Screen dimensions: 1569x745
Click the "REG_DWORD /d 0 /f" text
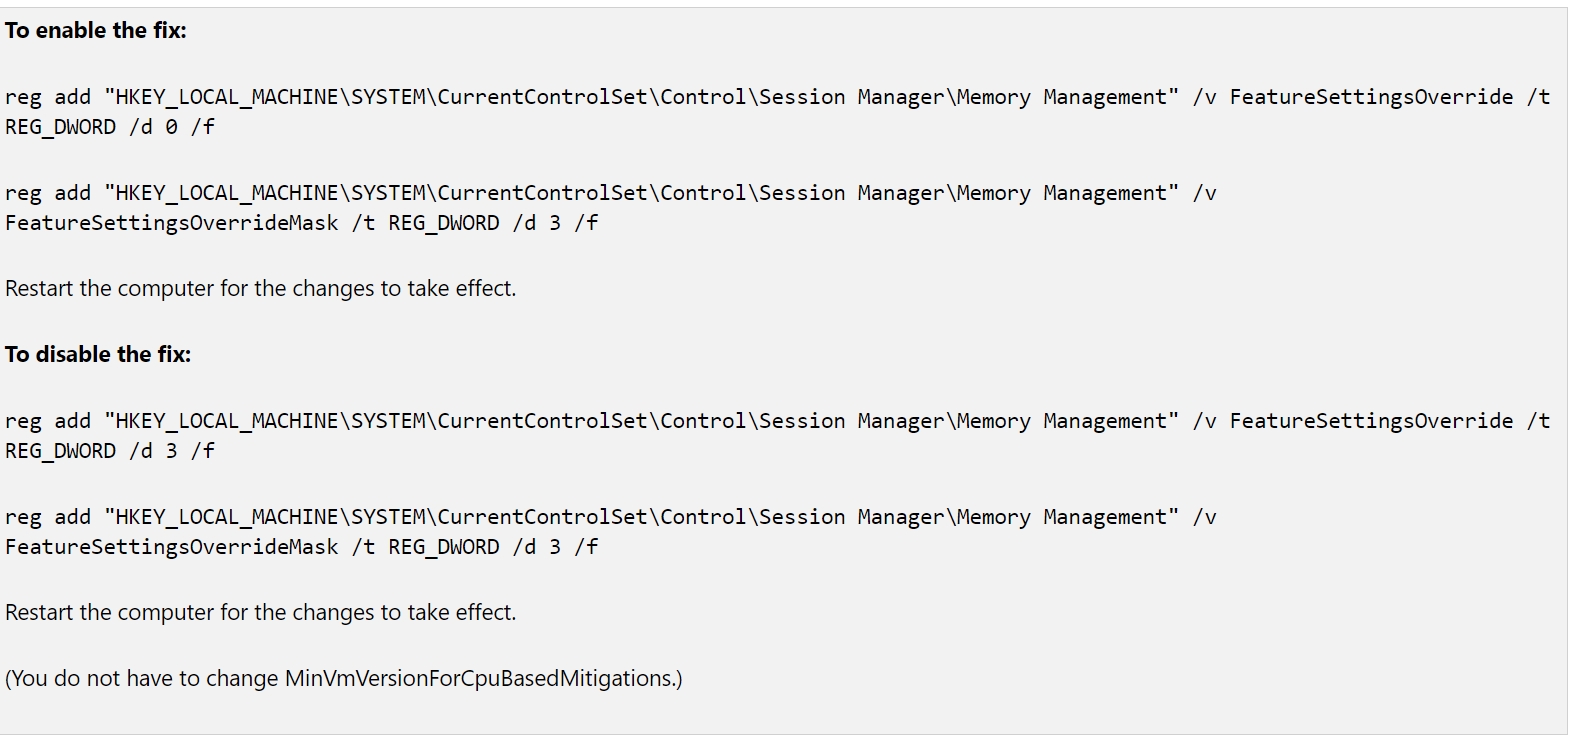tap(110, 127)
